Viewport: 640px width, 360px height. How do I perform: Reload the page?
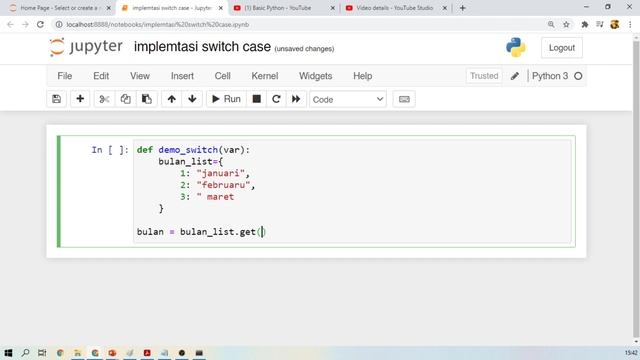40,24
